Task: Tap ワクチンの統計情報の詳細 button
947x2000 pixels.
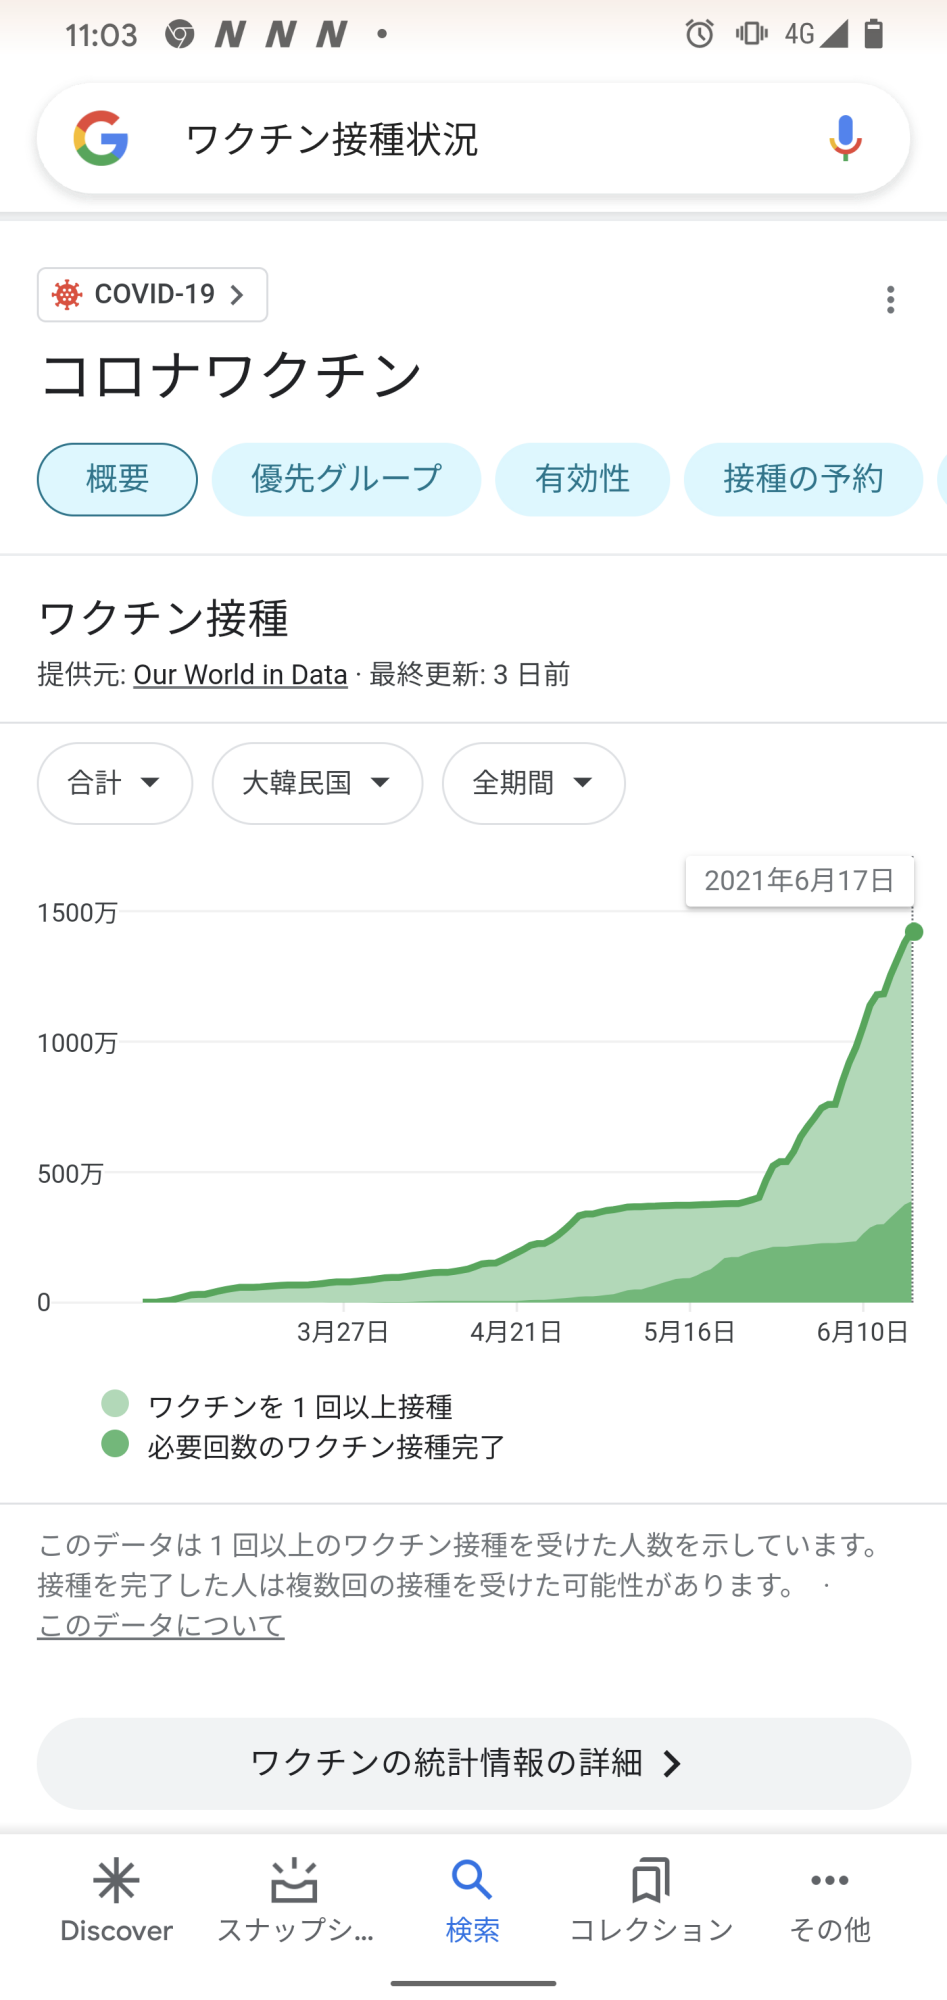Action: [473, 1763]
